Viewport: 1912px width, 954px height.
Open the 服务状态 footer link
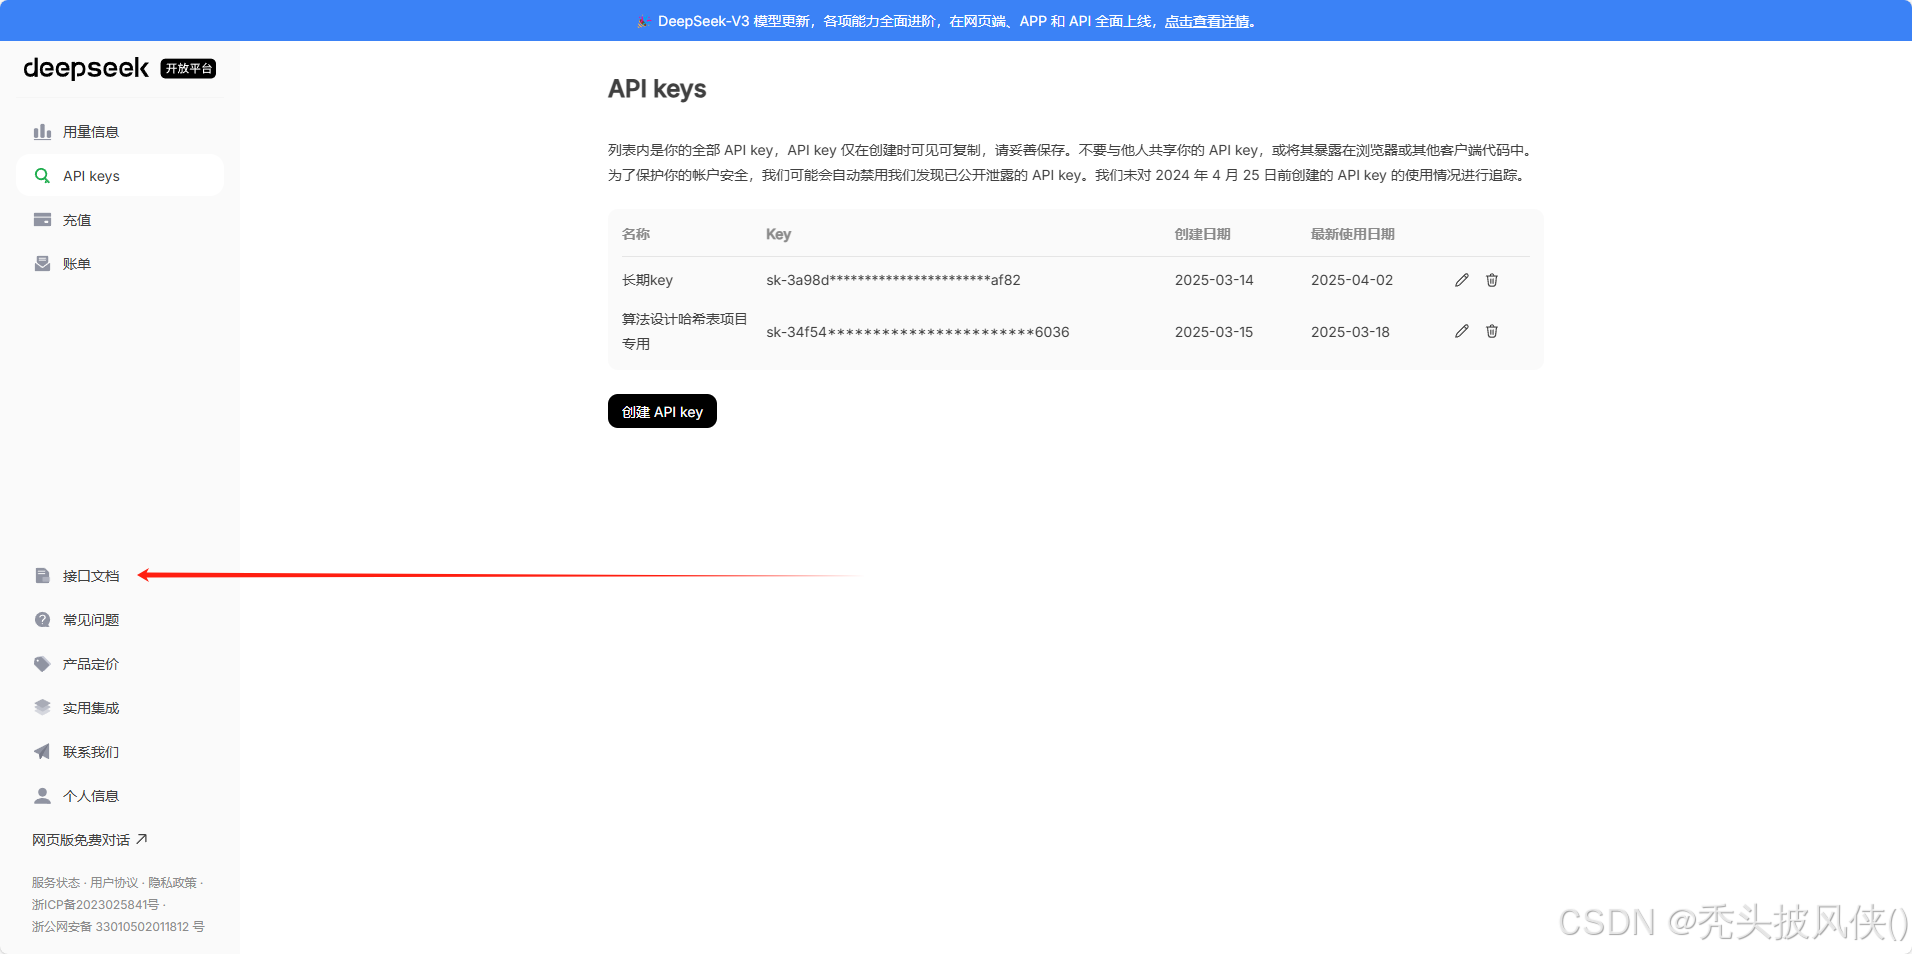click(x=55, y=883)
